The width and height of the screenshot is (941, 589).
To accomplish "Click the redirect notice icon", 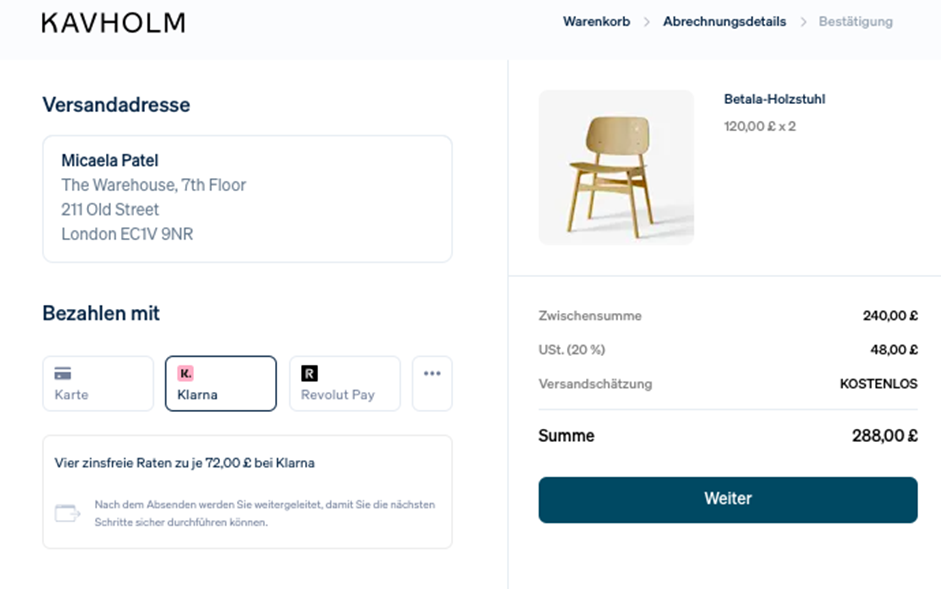I will click(67, 513).
